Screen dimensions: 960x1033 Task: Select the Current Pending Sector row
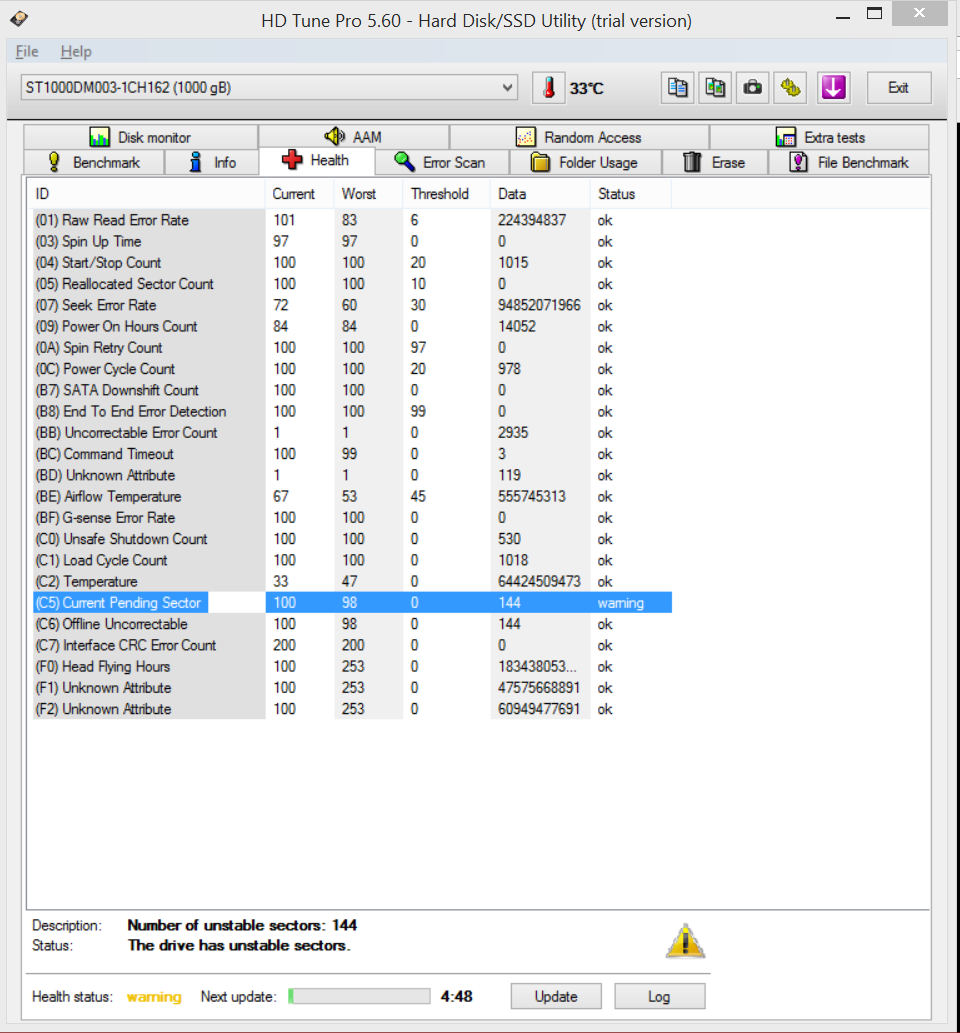[x=353, y=603]
